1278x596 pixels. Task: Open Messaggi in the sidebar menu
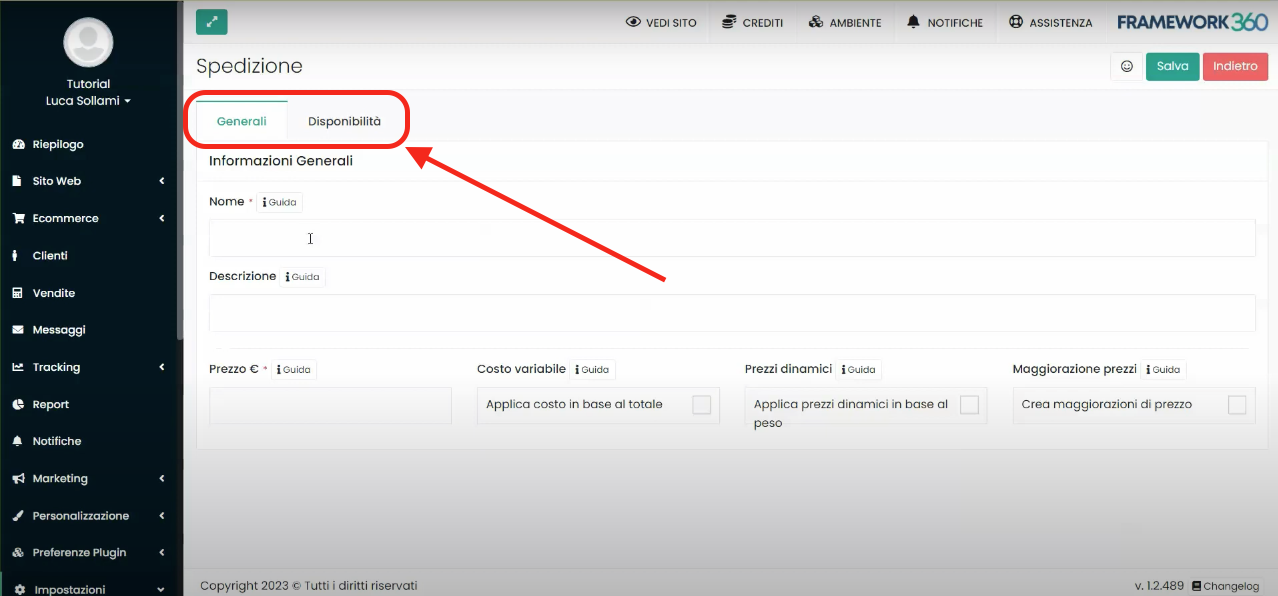tap(59, 330)
